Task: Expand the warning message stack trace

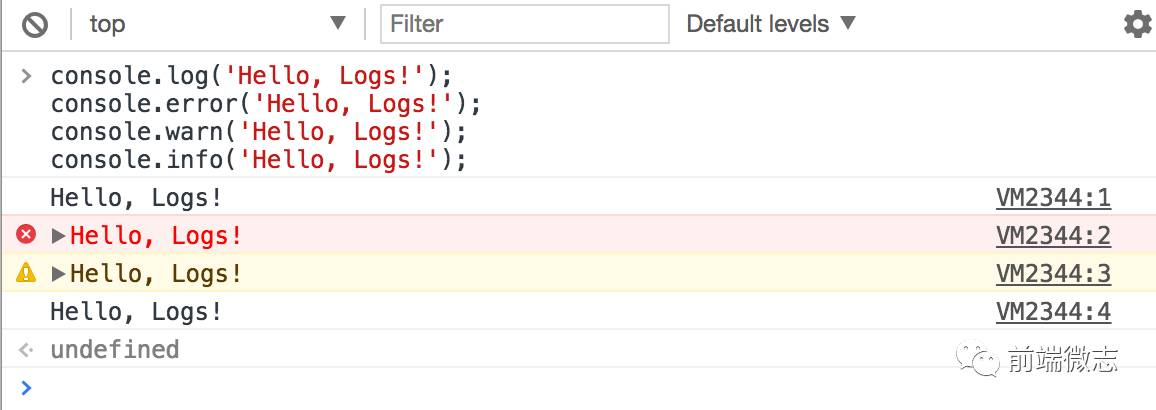Action: 58,274
